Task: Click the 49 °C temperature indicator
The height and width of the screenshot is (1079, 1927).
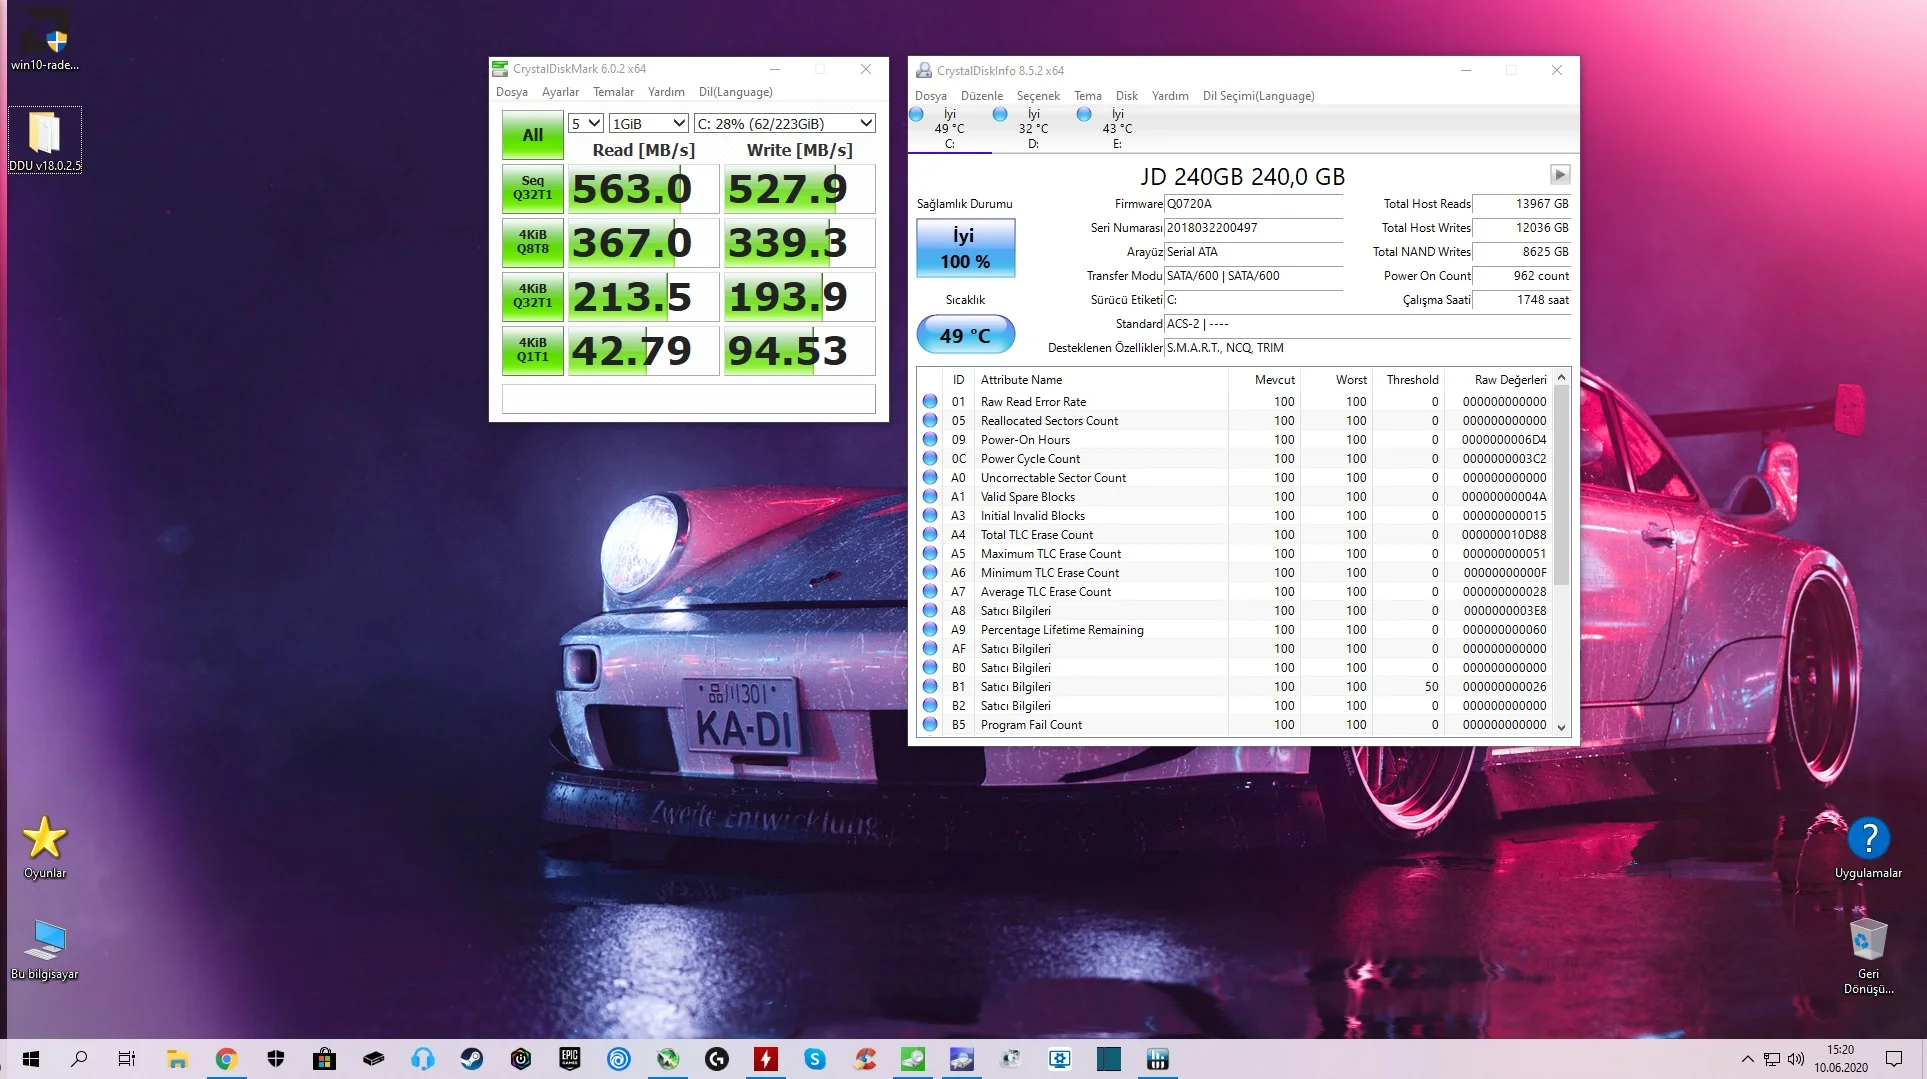Action: [x=965, y=335]
